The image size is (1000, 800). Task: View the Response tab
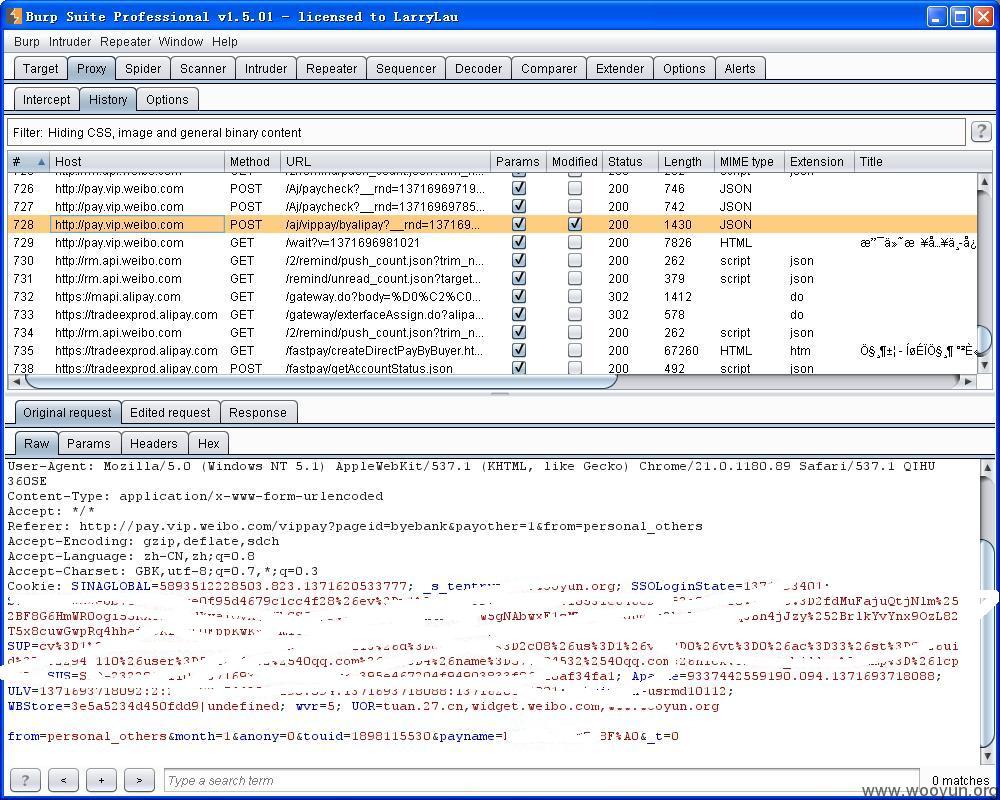(258, 412)
